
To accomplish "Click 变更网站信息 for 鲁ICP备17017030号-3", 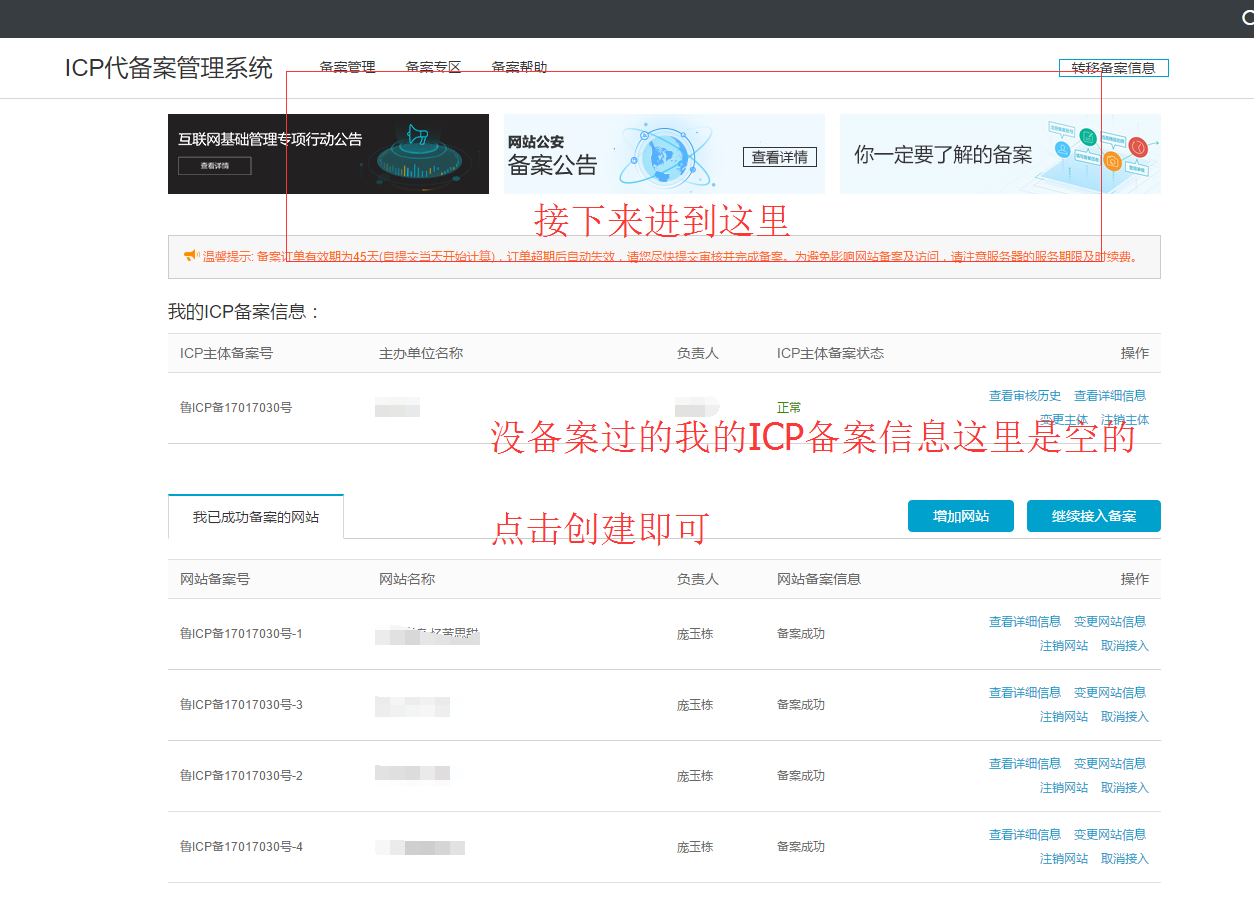I will [1110, 693].
